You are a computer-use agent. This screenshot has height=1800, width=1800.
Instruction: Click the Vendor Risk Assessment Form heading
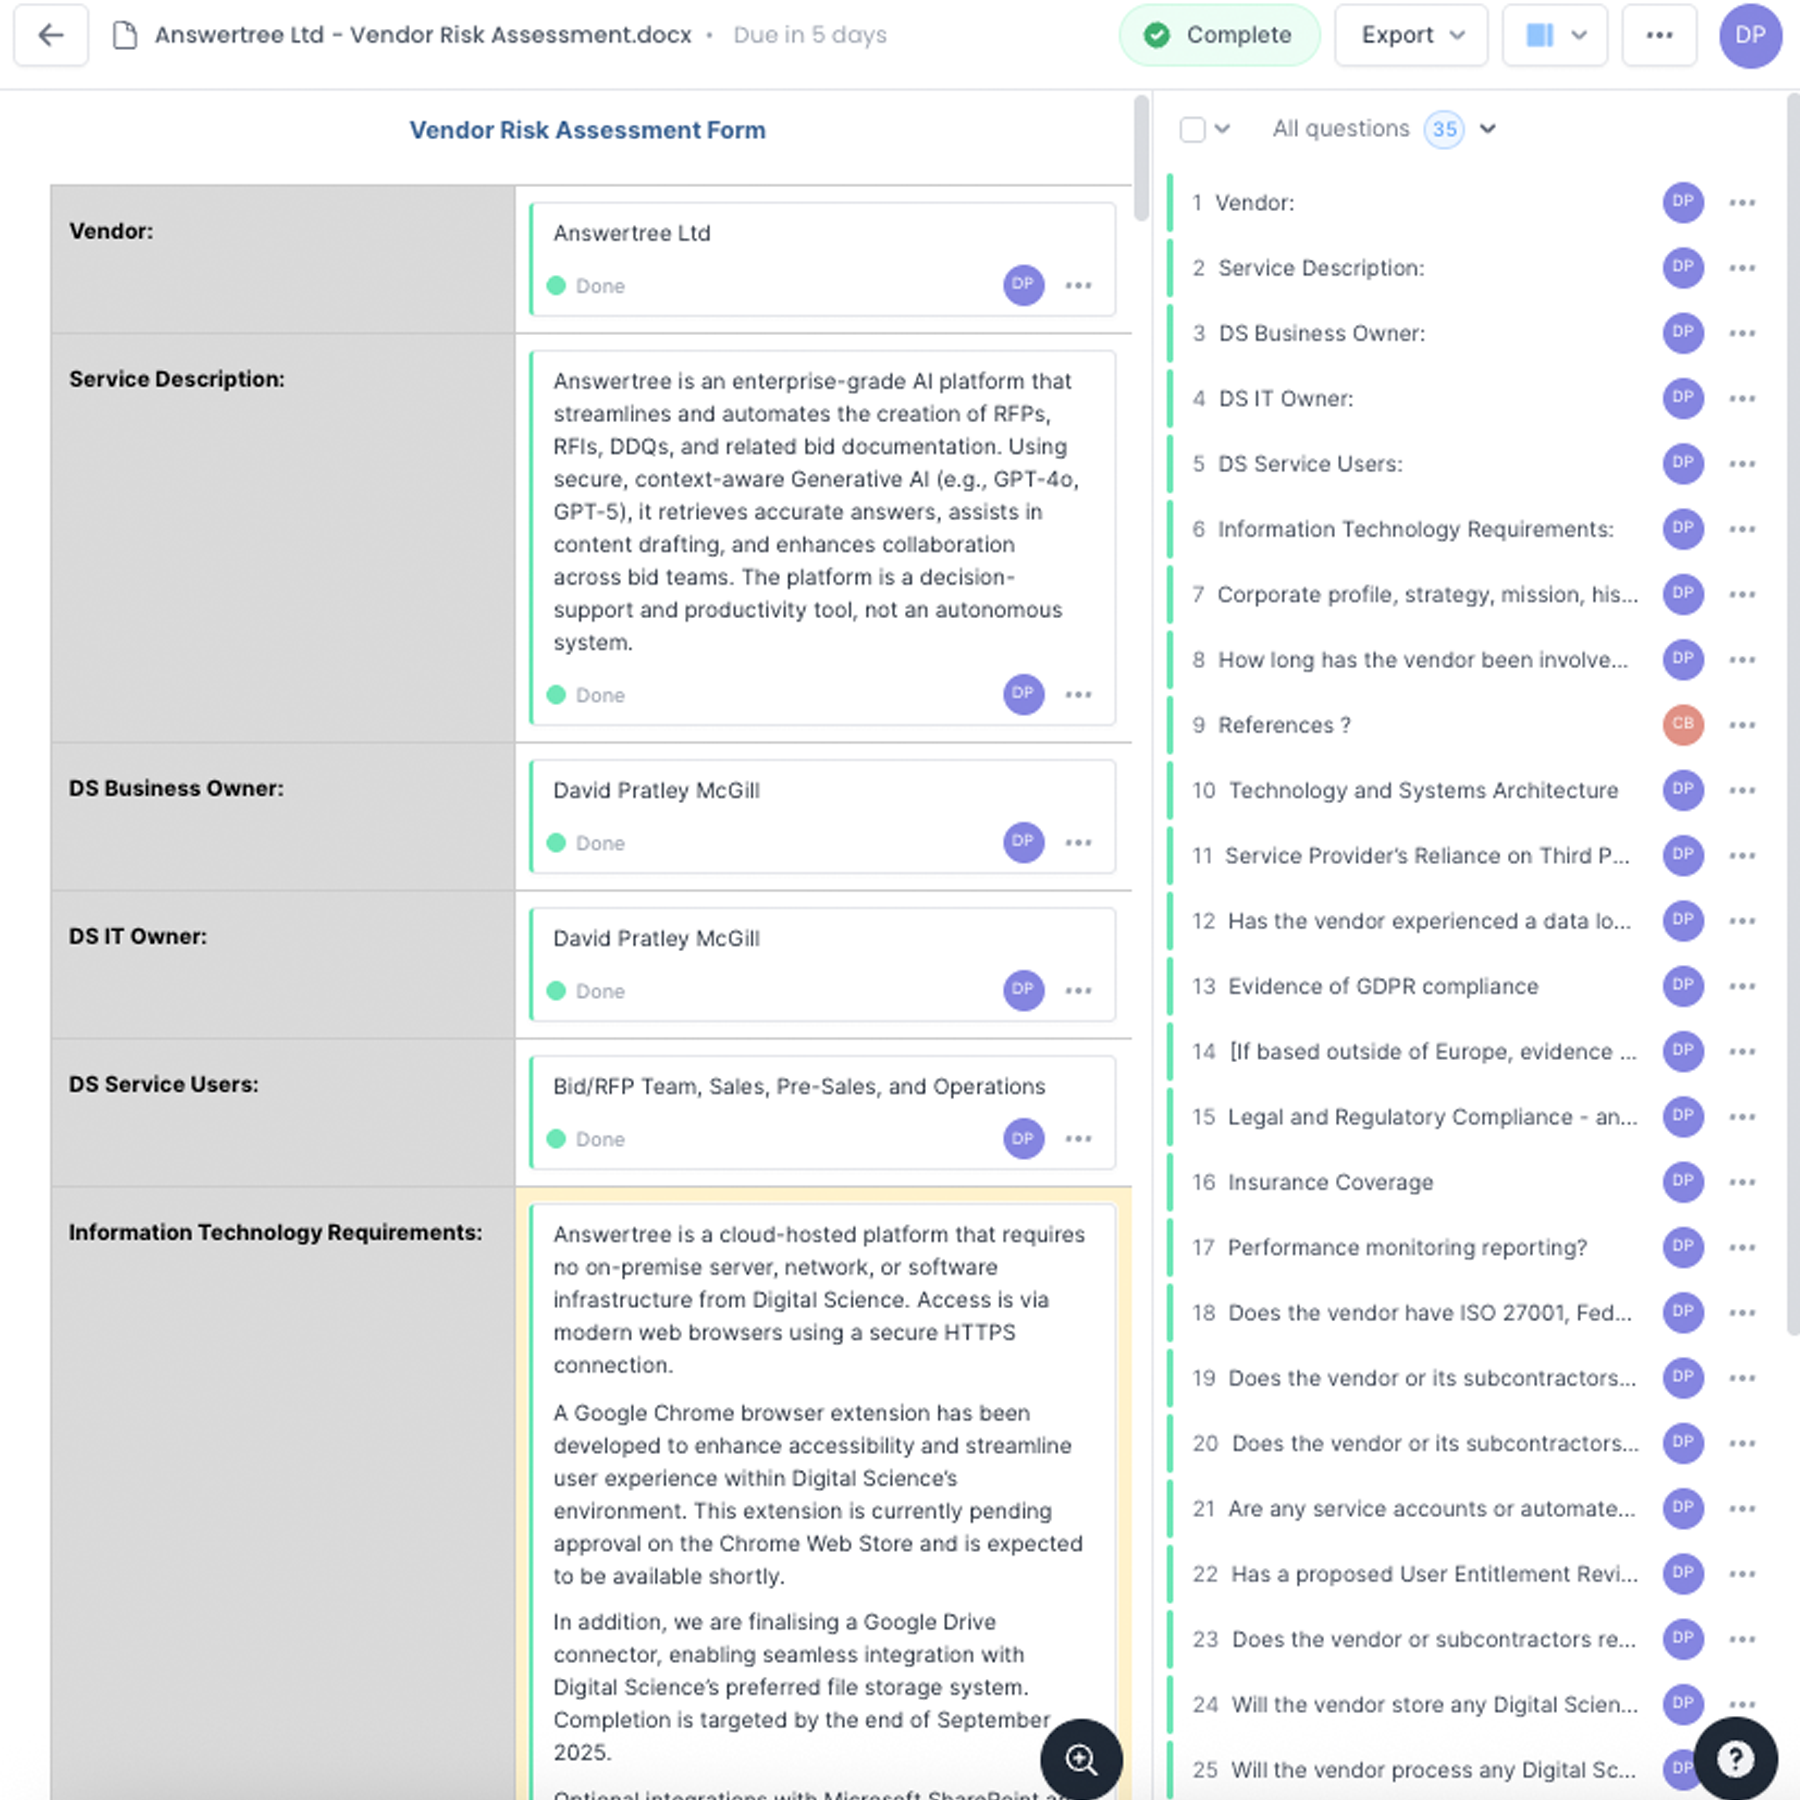(x=587, y=130)
